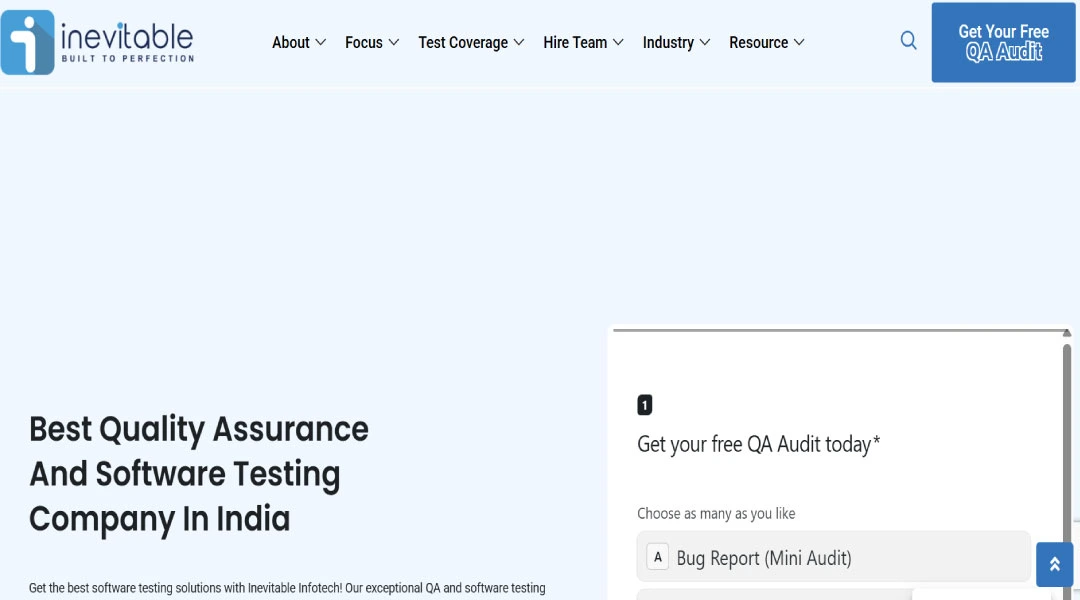Screen dimensions: 1080x600
Task: Click the Get Your Free QA Audit button
Action: click(1003, 42)
